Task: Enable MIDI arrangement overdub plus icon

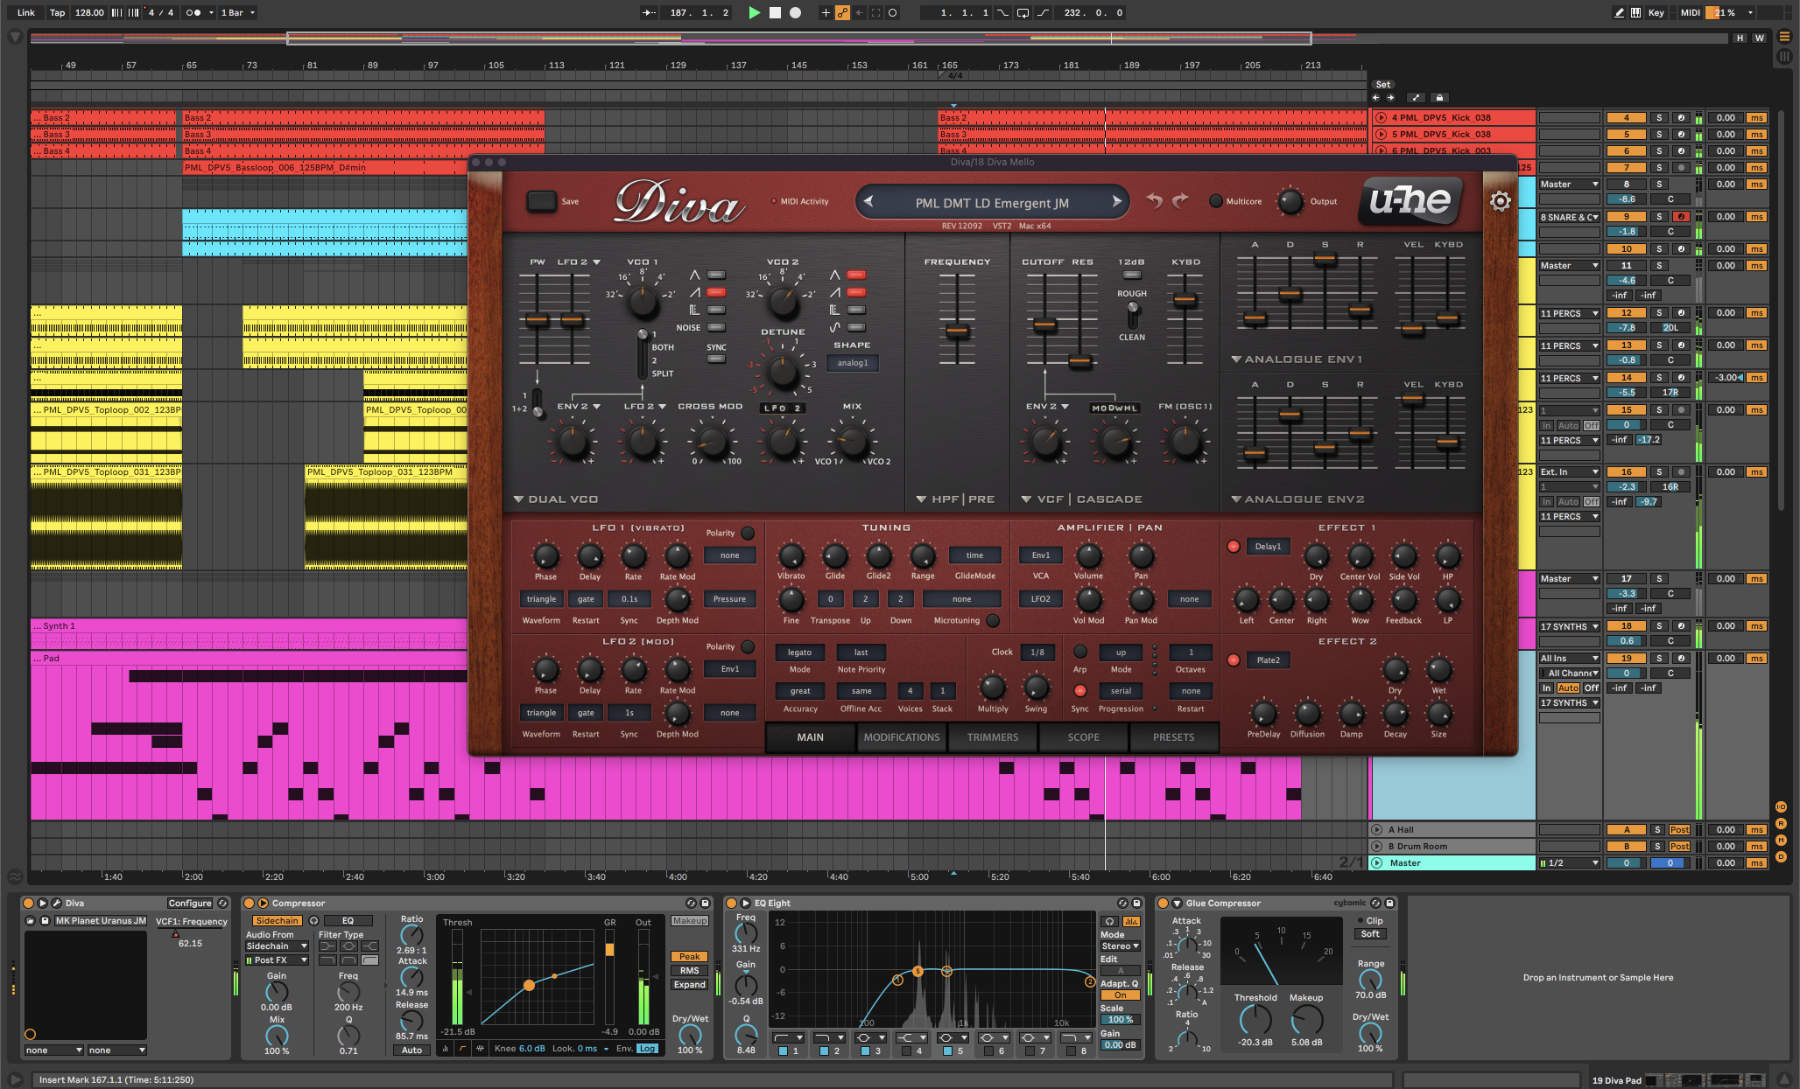Action: click(825, 13)
